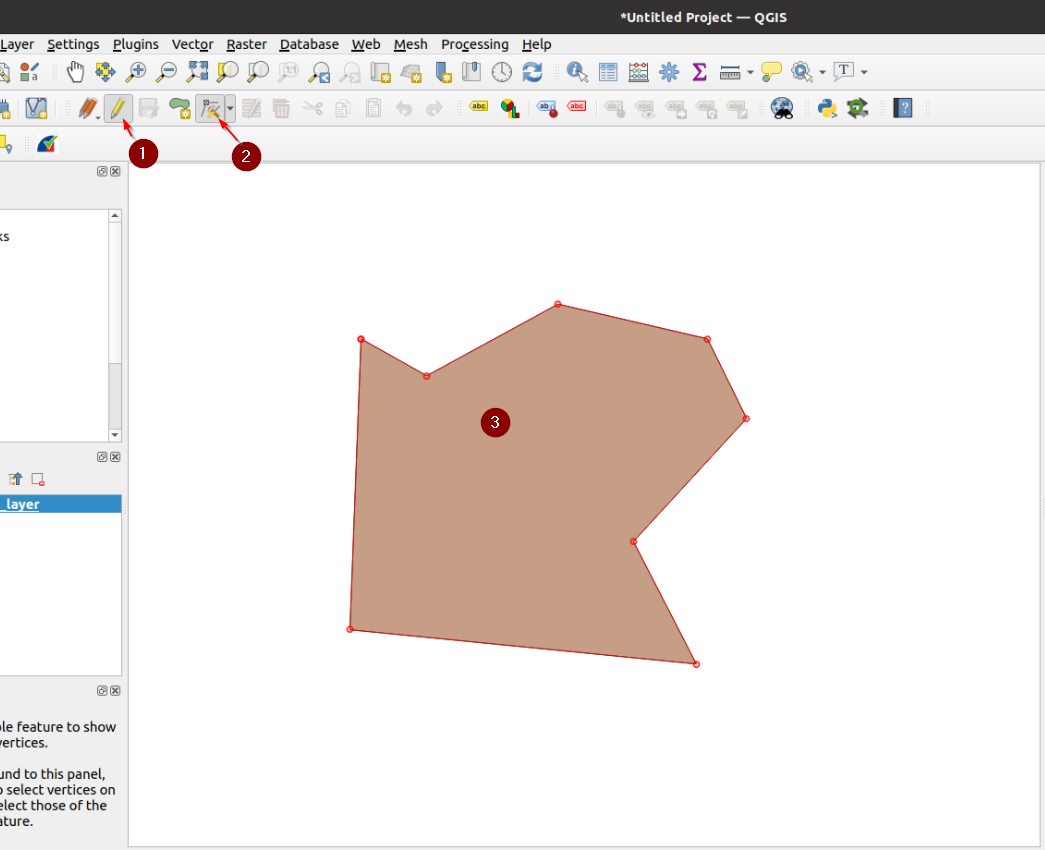Toggle Show Map Tips speech bubble
Screen dimensions: 1045x850
point(771,71)
